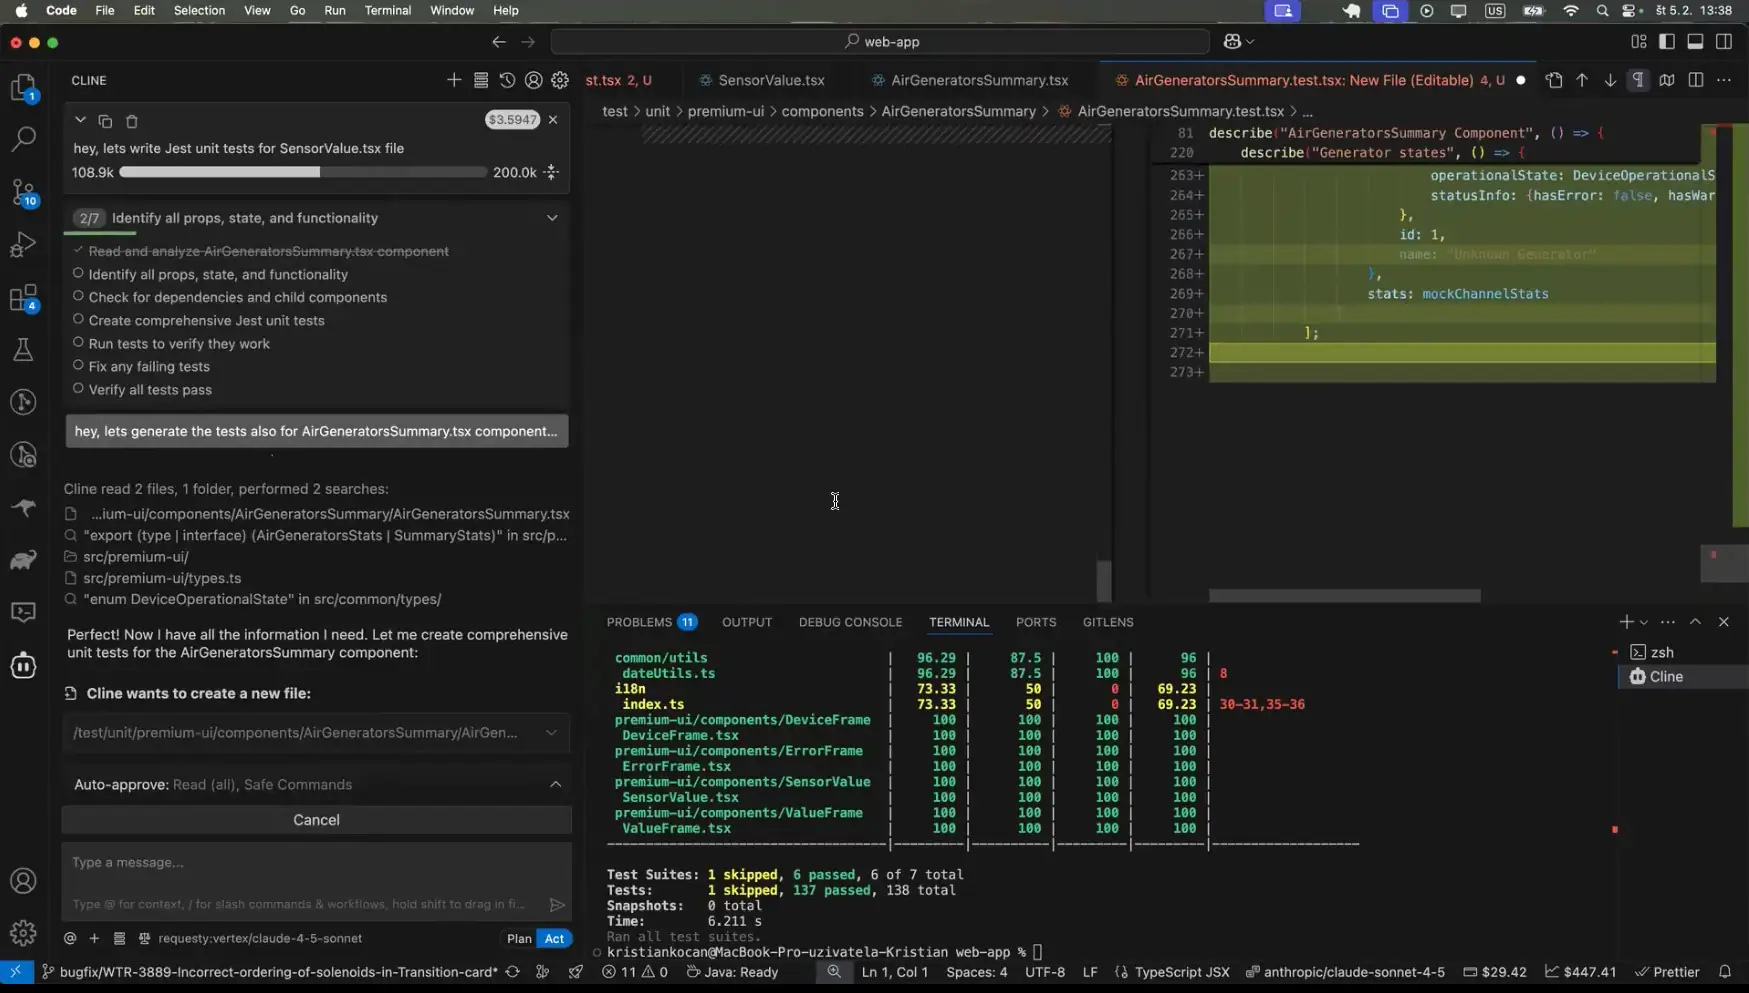Switch Cline to Plan mode
Viewport: 1749px width, 993px height.
pos(519,938)
